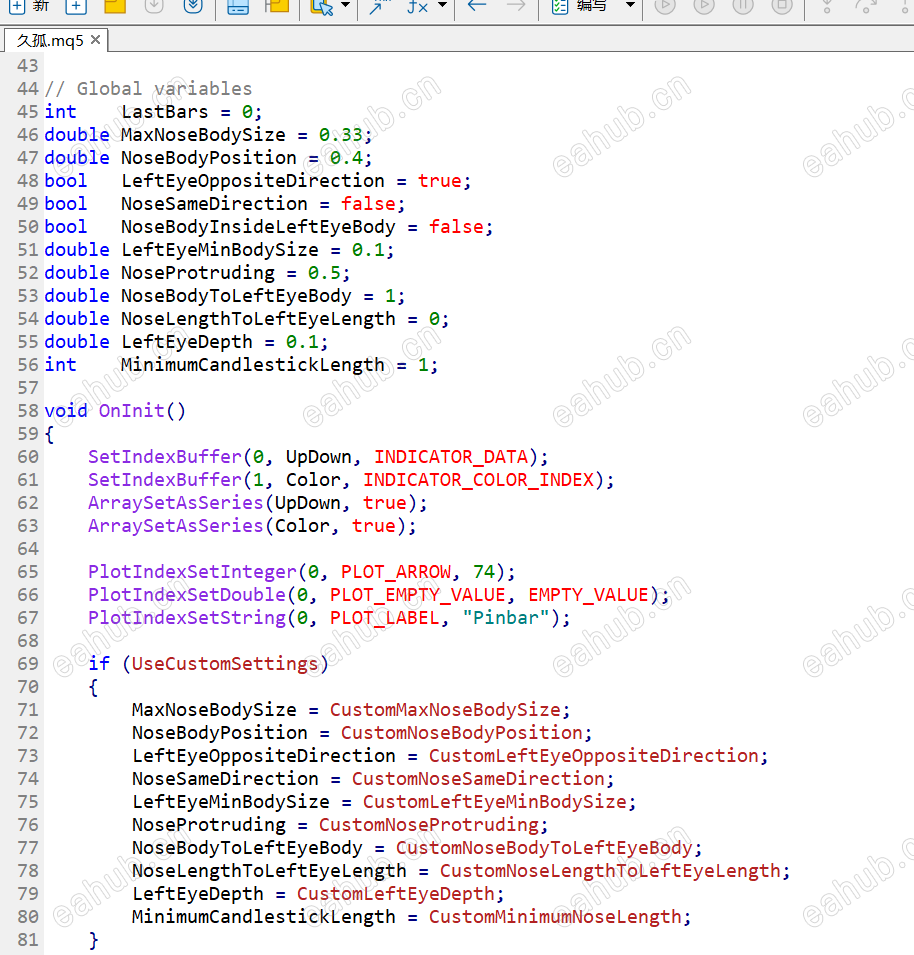Click 'MaxNoseBodySize' on line 46
This screenshot has width=914, height=955.
[x=203, y=135]
